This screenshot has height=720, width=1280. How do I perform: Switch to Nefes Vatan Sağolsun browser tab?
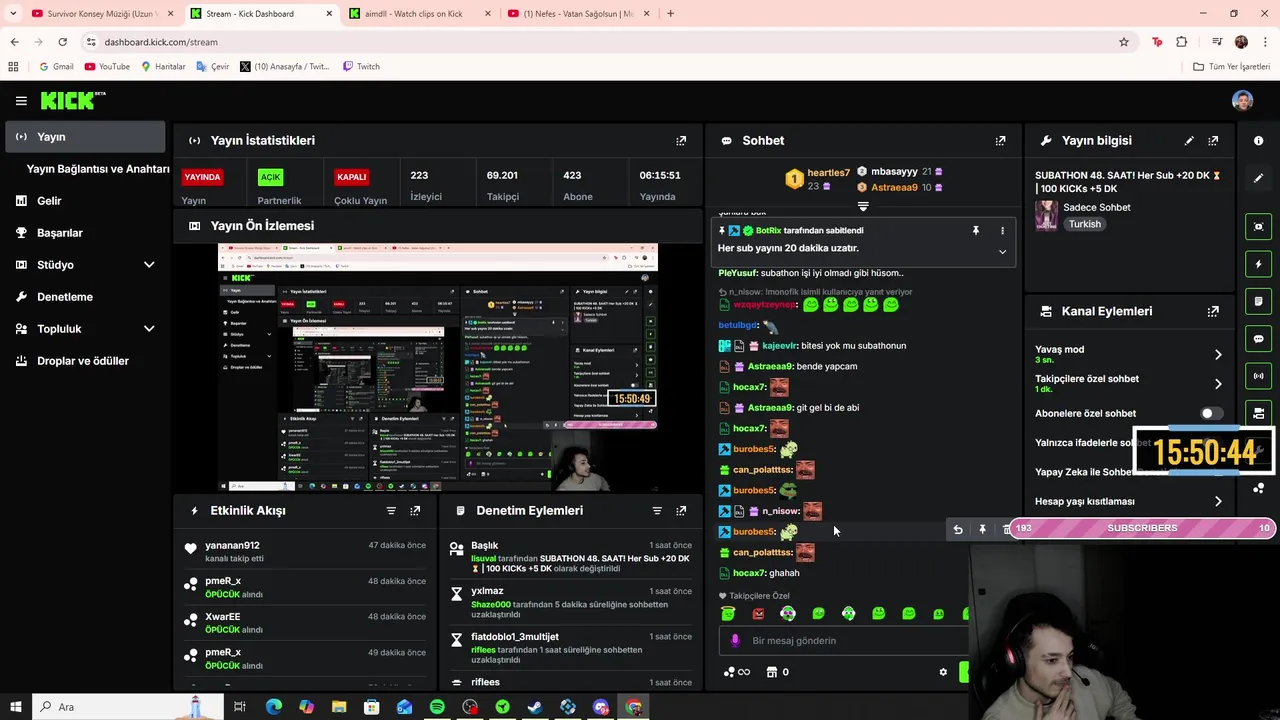pyautogui.click(x=578, y=14)
